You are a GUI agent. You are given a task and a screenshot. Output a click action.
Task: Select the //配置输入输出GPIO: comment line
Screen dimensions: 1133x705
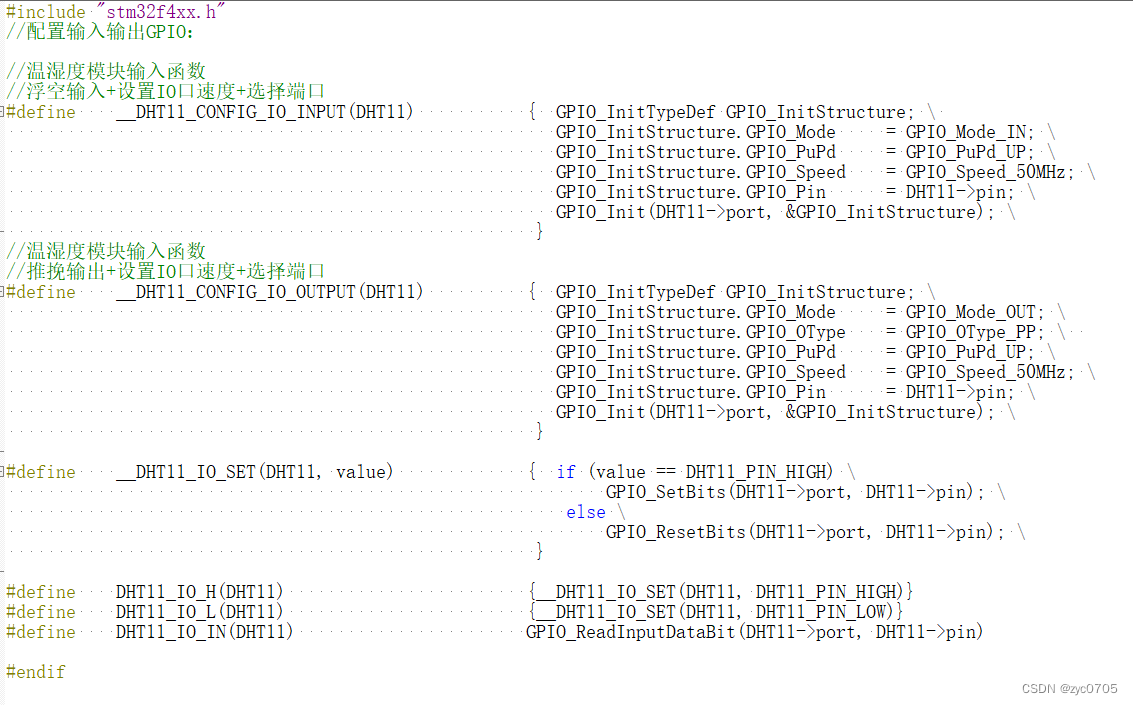click(100, 32)
